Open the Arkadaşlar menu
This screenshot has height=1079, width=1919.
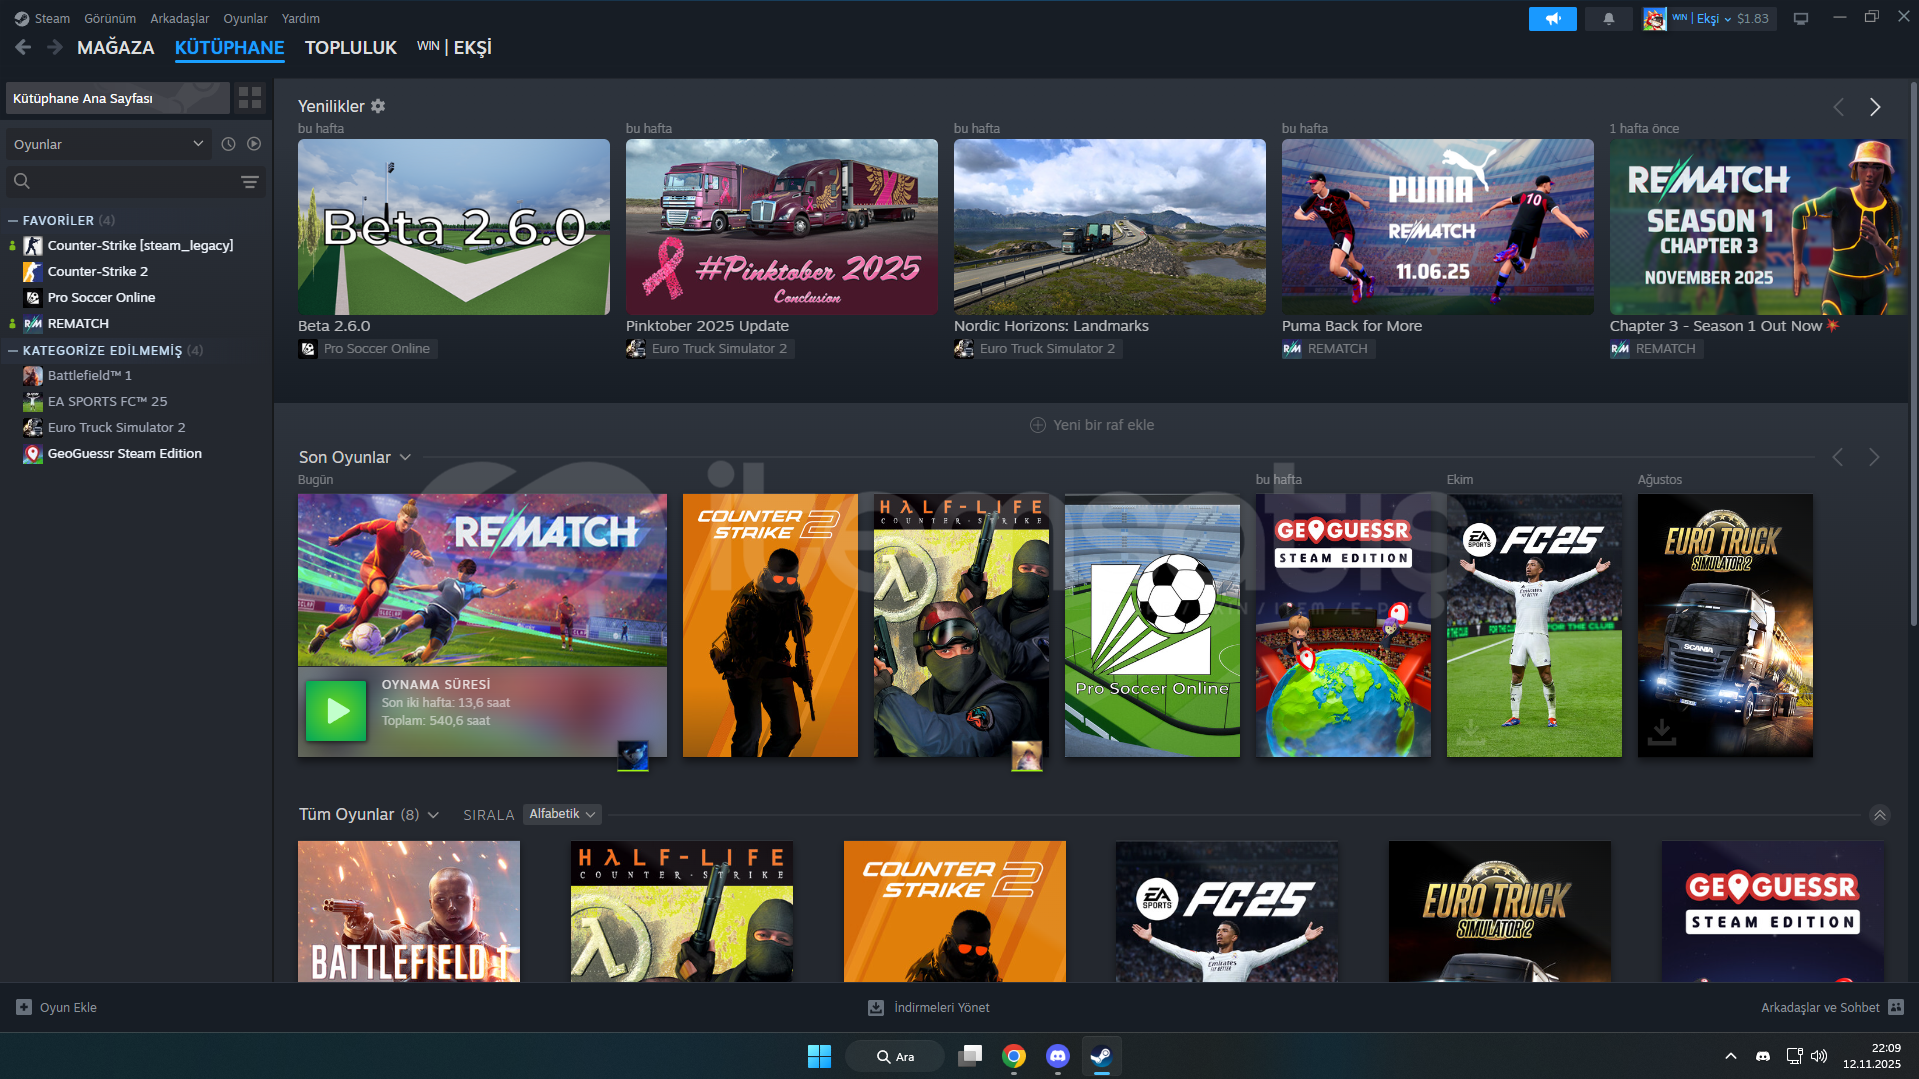(180, 18)
